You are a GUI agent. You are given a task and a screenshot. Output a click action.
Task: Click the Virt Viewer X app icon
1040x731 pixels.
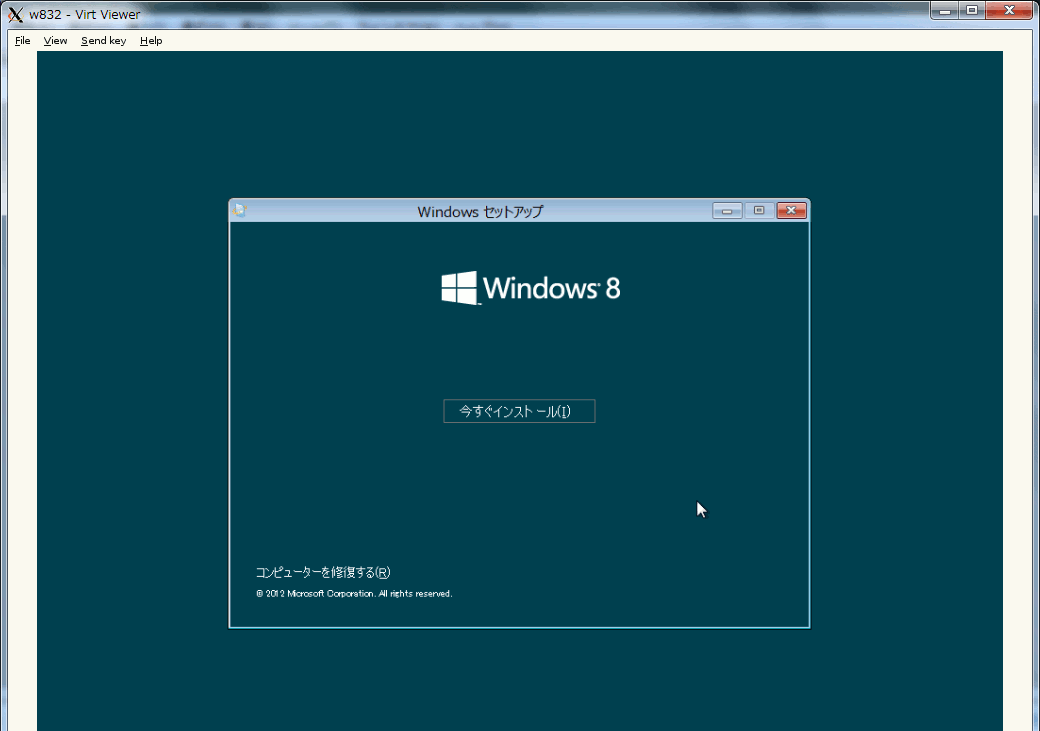(15, 14)
